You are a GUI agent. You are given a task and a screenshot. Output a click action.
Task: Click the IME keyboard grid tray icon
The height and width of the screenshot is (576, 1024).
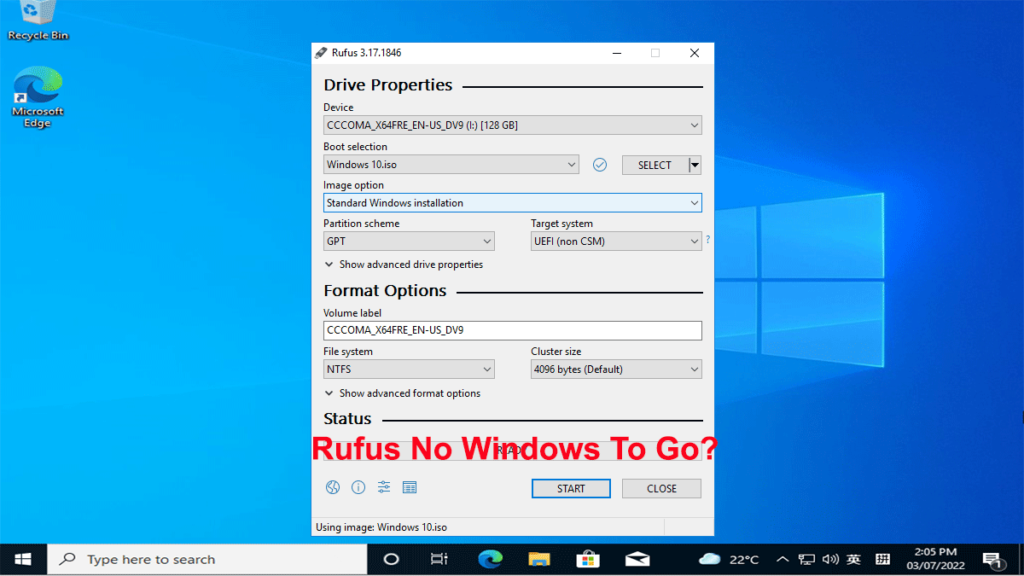click(x=883, y=560)
